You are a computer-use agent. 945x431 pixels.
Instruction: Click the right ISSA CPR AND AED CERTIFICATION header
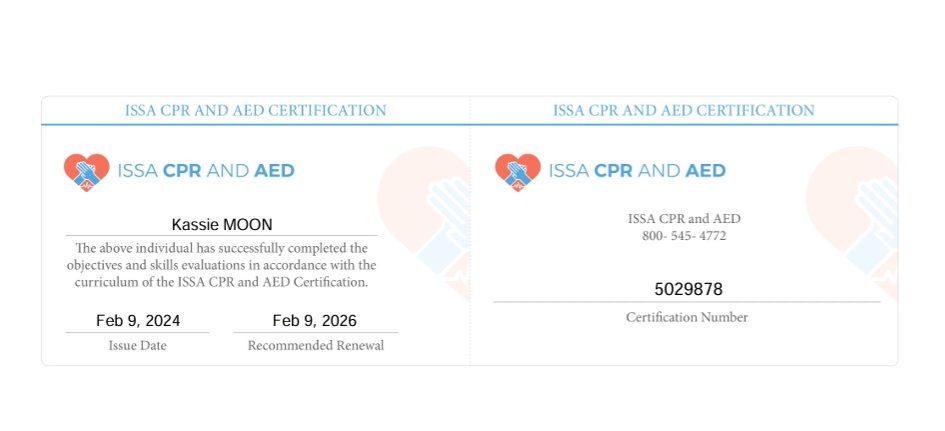pyautogui.click(x=683, y=111)
